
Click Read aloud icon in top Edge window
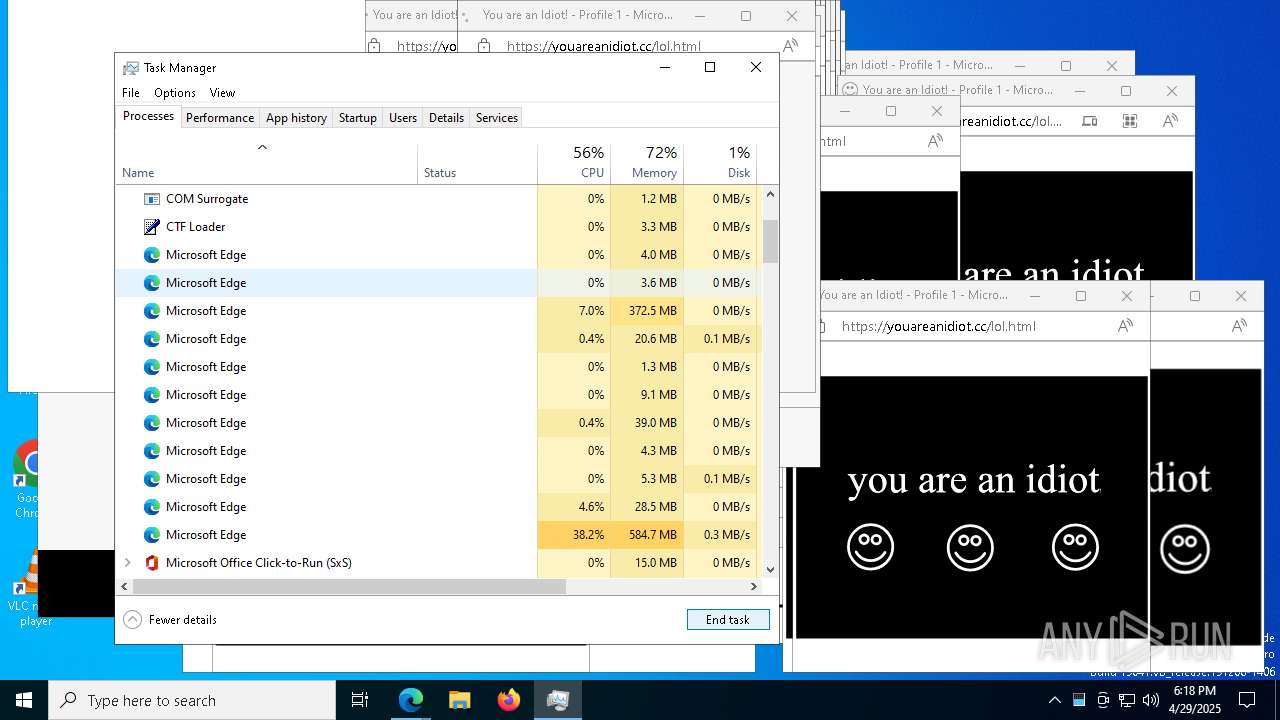pyautogui.click(x=790, y=46)
